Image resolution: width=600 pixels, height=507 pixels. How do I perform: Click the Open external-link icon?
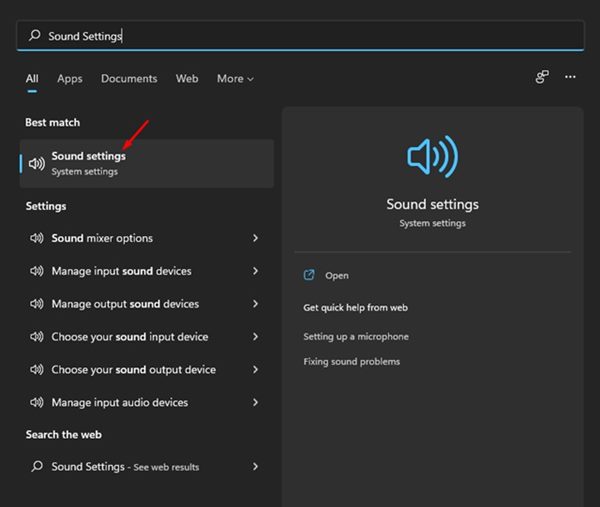pos(309,275)
